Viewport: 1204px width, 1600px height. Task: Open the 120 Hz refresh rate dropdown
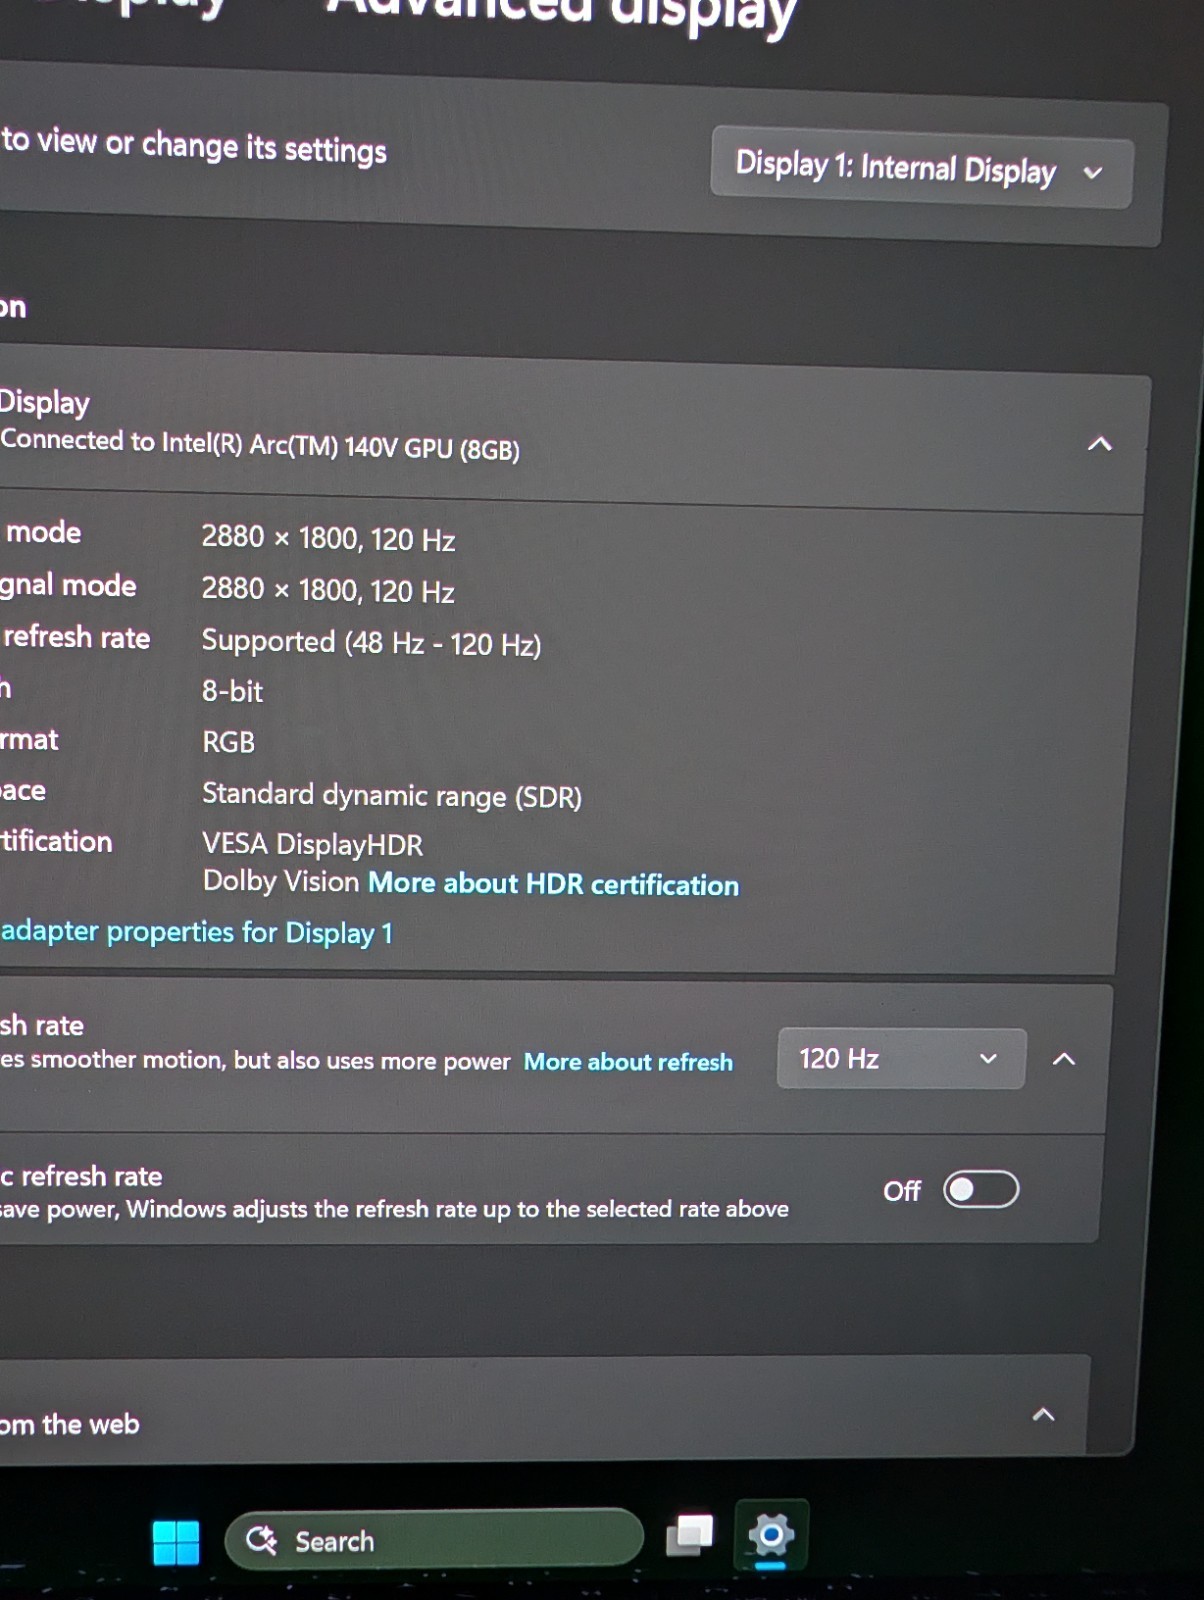coord(901,1058)
